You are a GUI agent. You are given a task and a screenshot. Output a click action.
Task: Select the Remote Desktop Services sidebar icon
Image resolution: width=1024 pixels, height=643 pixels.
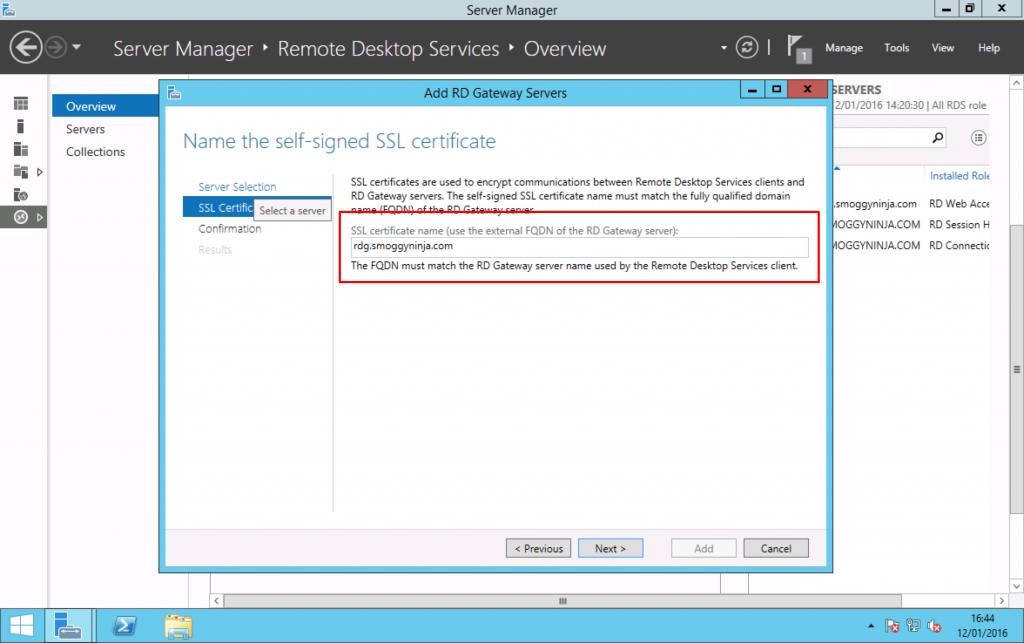pos(22,217)
